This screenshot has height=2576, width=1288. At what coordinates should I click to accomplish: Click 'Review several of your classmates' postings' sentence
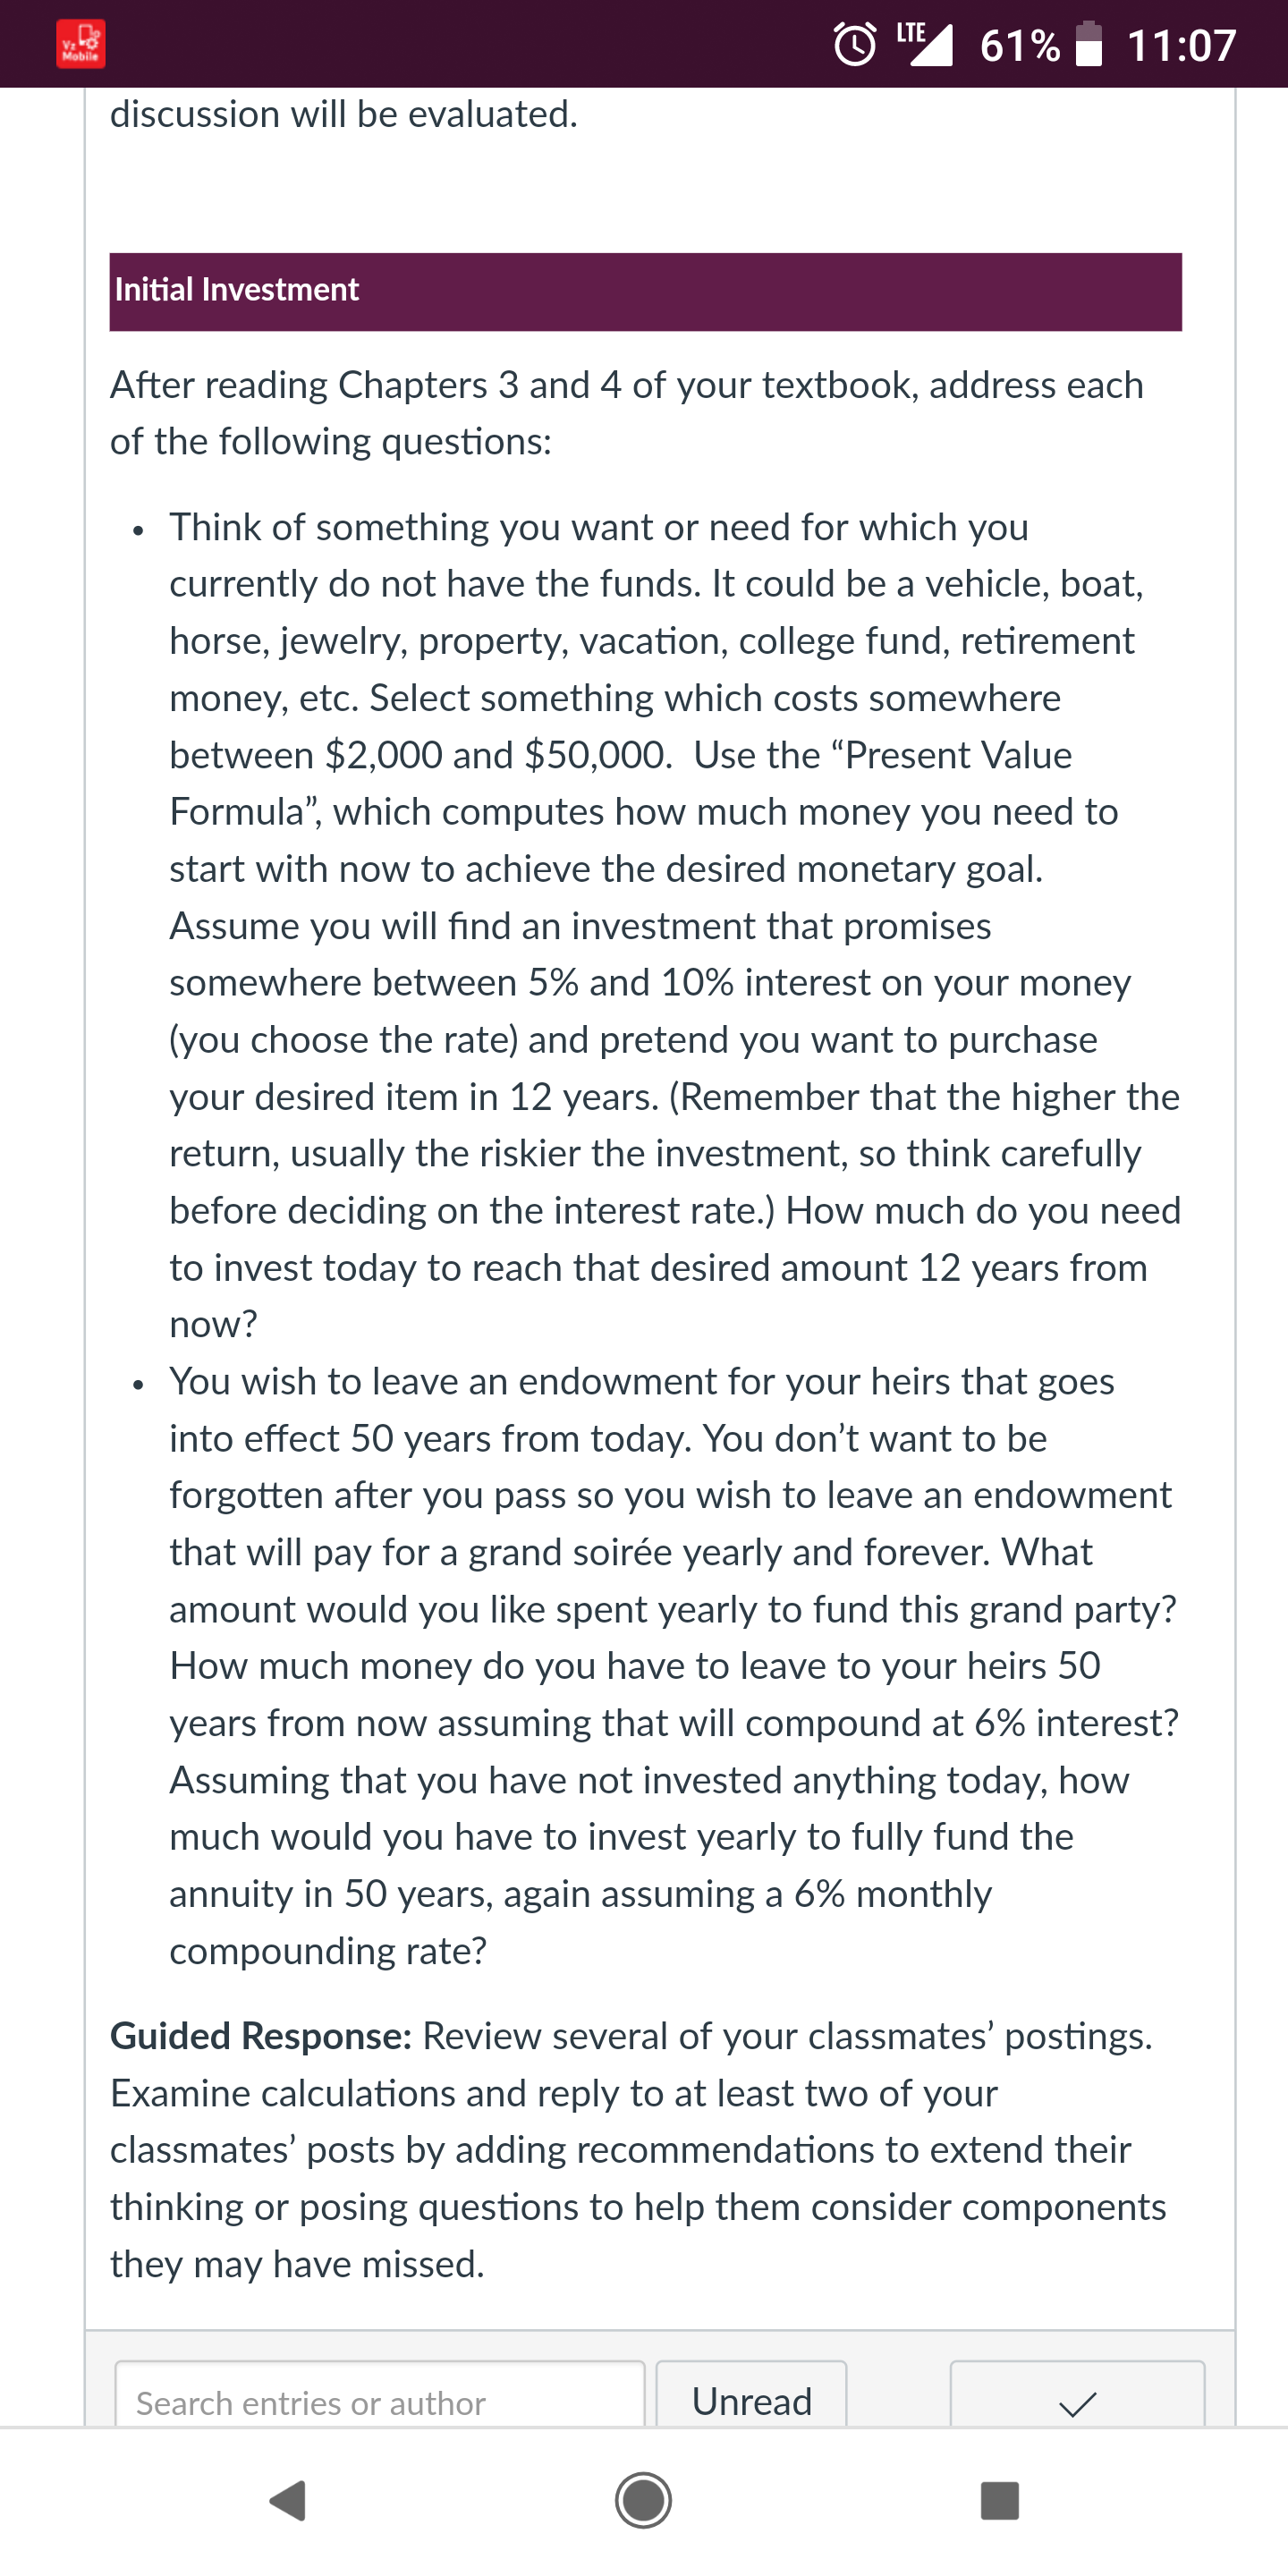pyautogui.click(x=787, y=2036)
